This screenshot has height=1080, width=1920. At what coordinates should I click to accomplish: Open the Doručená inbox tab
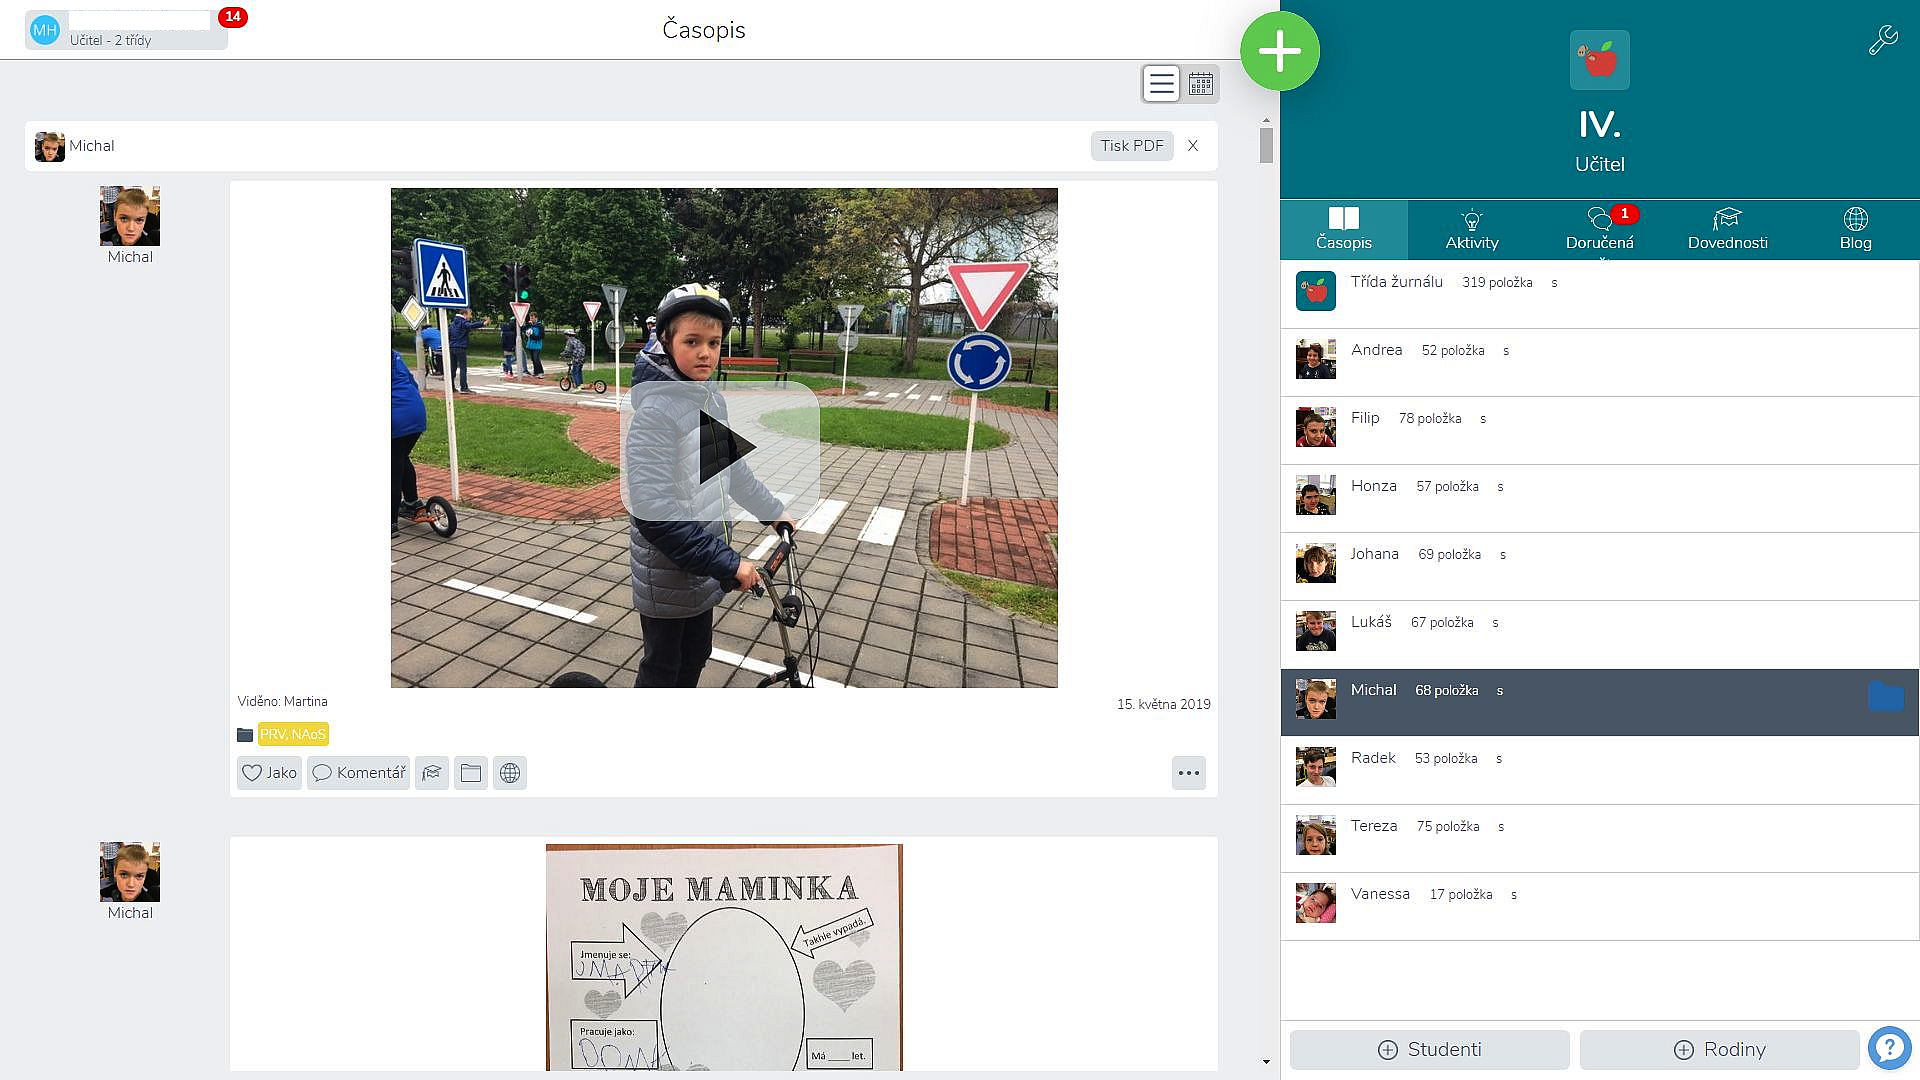(1599, 229)
